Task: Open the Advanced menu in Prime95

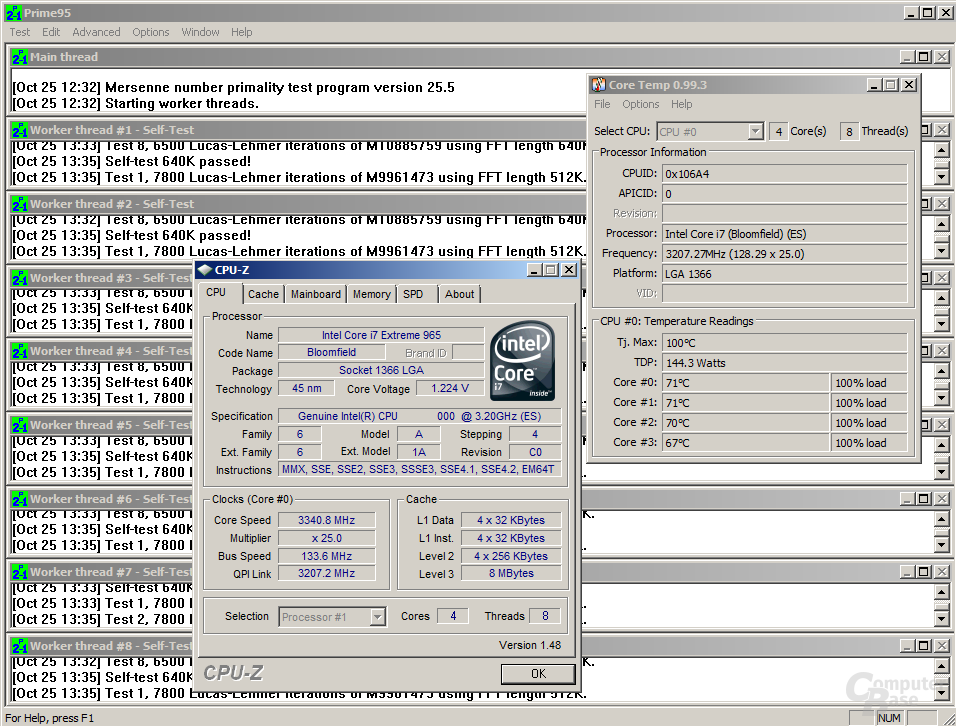Action: [96, 32]
